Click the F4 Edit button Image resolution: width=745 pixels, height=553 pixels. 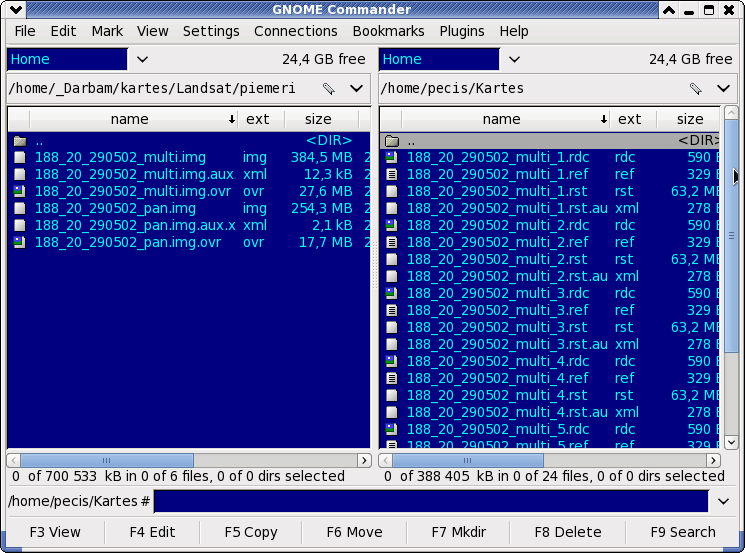point(153,532)
